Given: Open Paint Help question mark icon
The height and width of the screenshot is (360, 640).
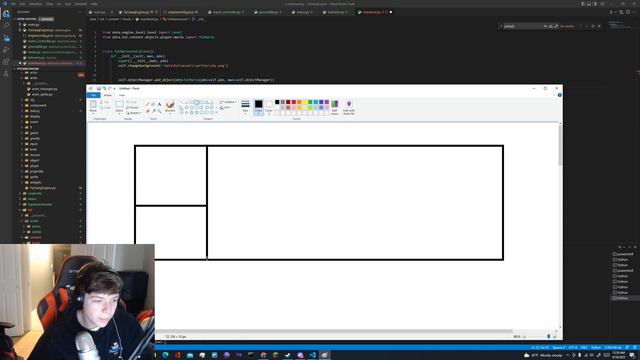Looking at the screenshot, I should 560,95.
